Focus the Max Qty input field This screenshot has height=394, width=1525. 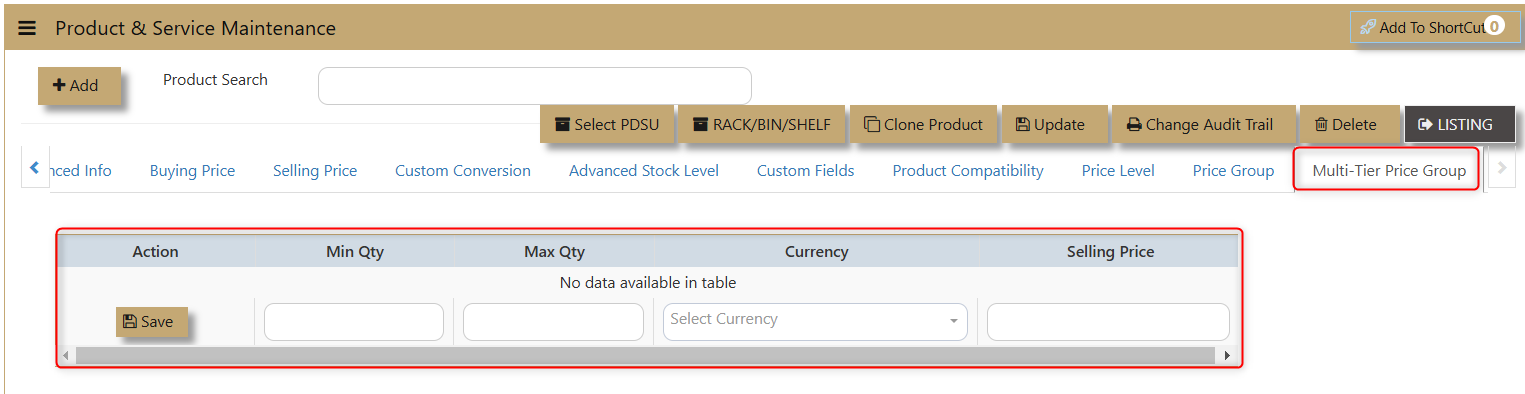click(553, 322)
